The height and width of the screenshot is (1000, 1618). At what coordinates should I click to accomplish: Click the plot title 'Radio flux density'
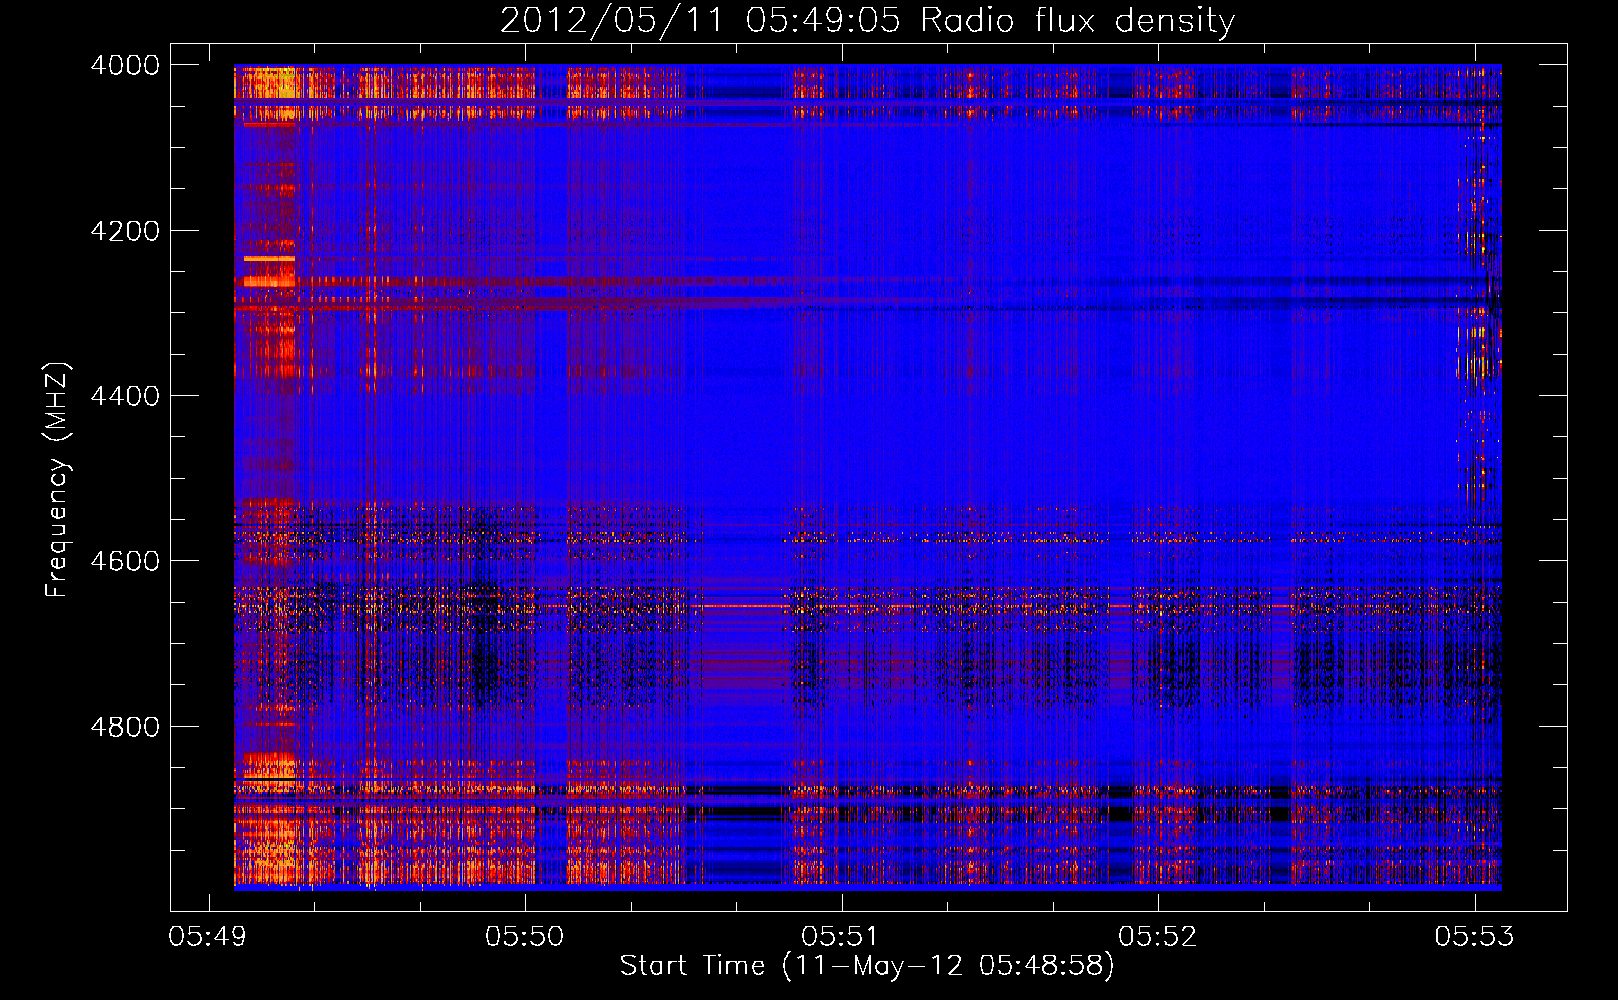867,20
